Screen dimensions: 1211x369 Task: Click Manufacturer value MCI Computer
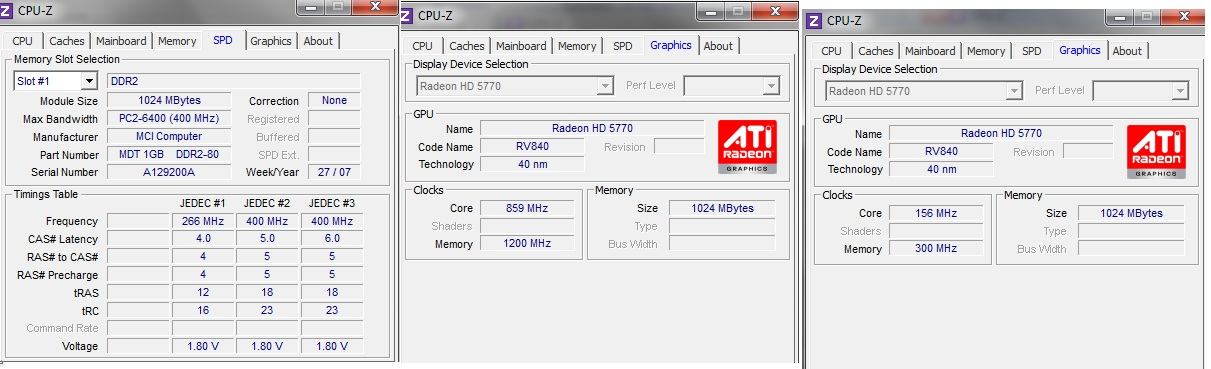[169, 136]
